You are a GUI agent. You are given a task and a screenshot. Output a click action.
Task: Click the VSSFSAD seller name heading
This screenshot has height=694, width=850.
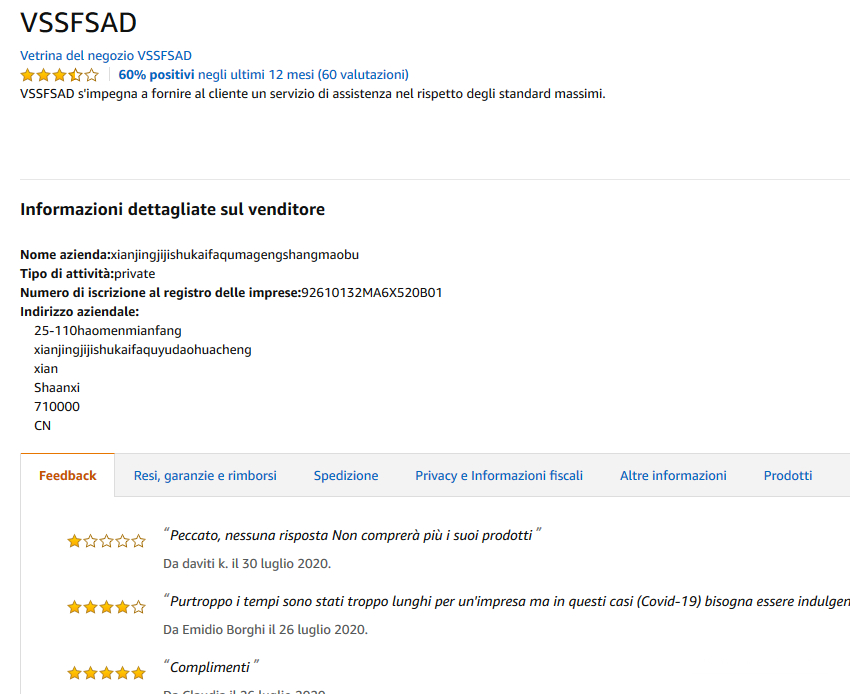[x=79, y=23]
